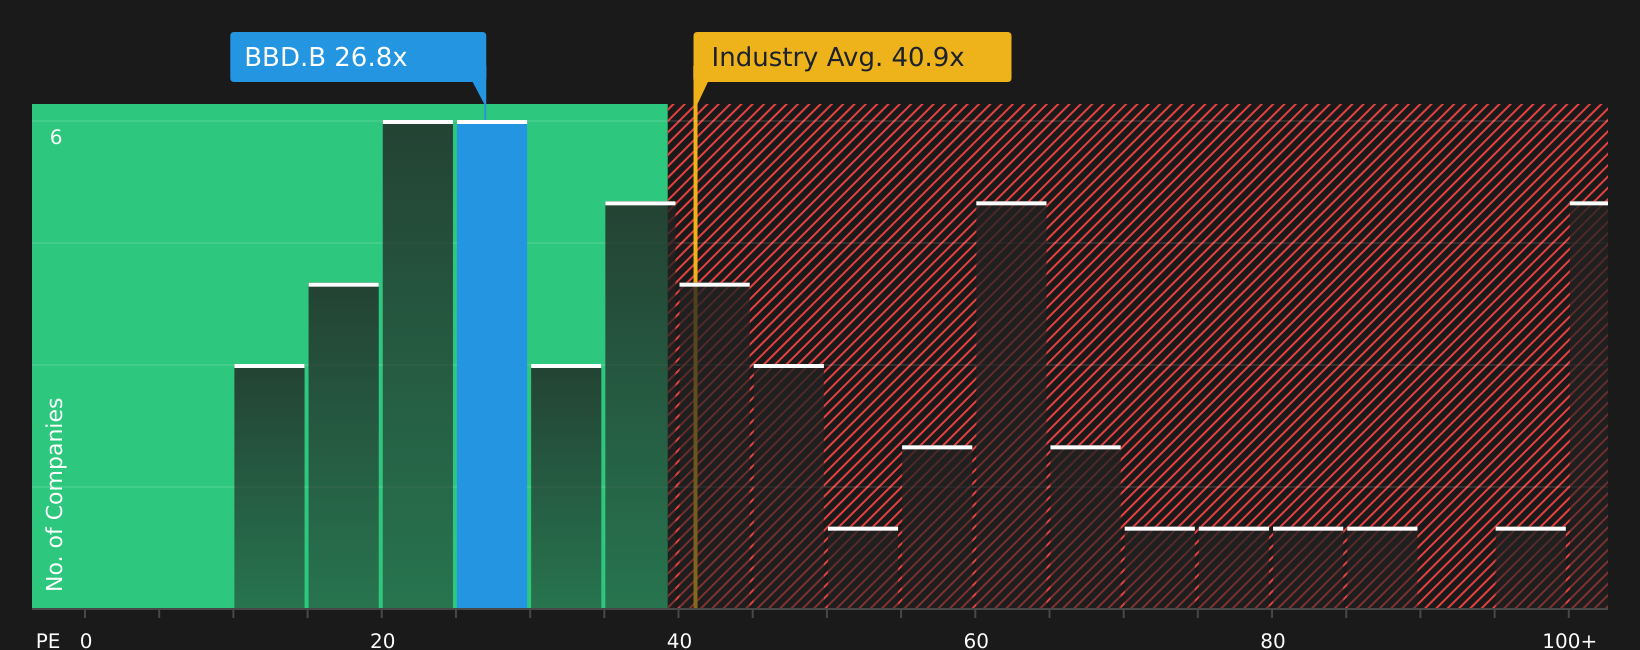
Task: Click the bar for PE 65 to 70
Action: [x=1085, y=527]
